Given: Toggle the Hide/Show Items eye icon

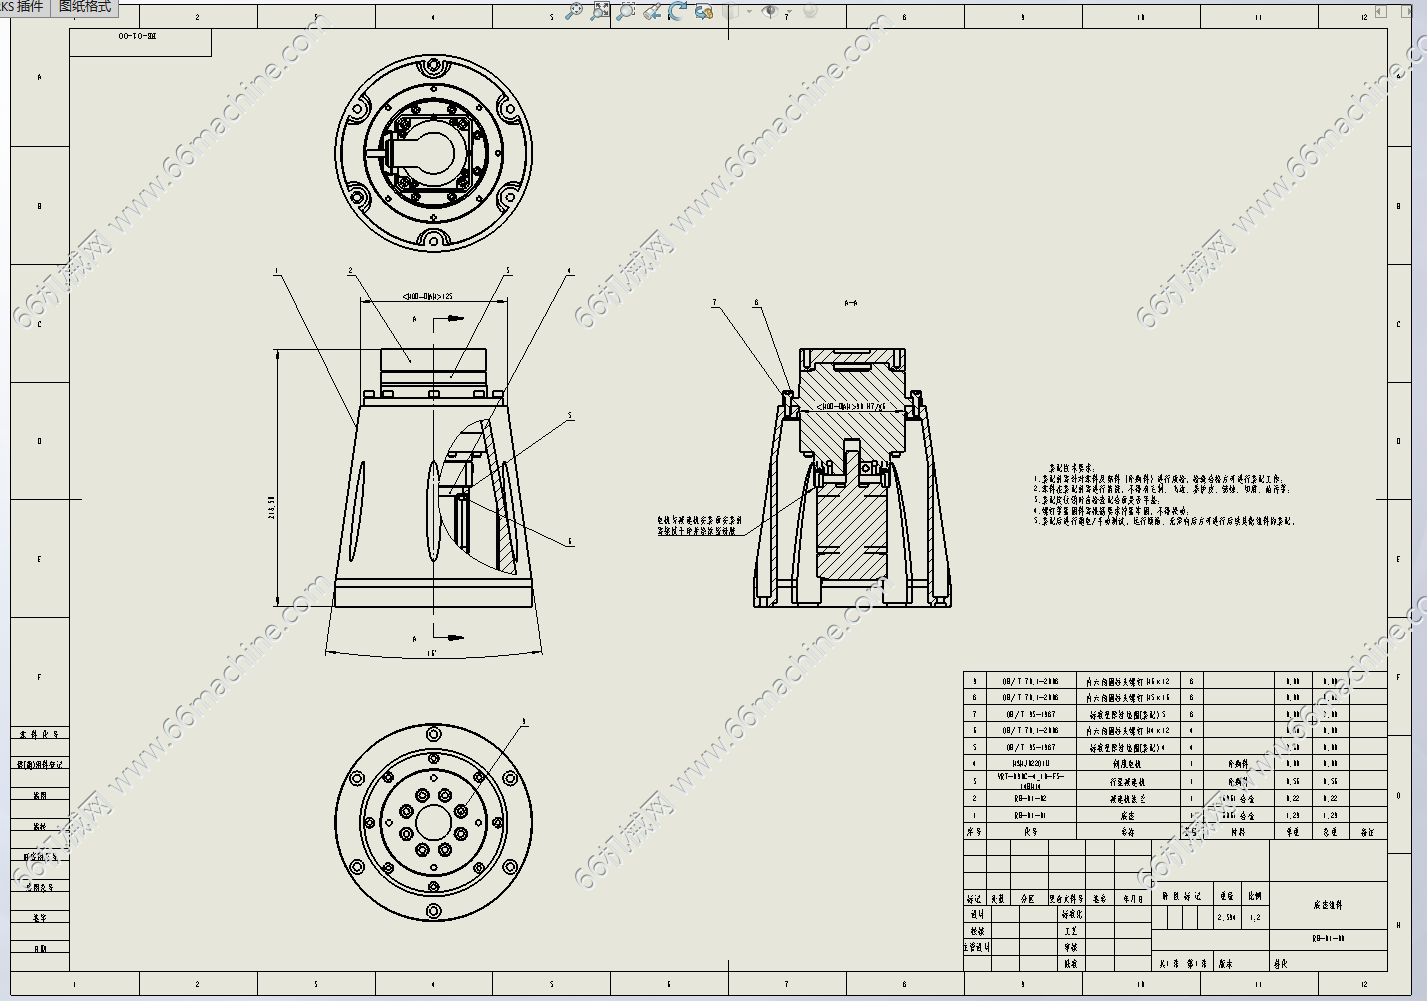Looking at the screenshot, I should (770, 11).
